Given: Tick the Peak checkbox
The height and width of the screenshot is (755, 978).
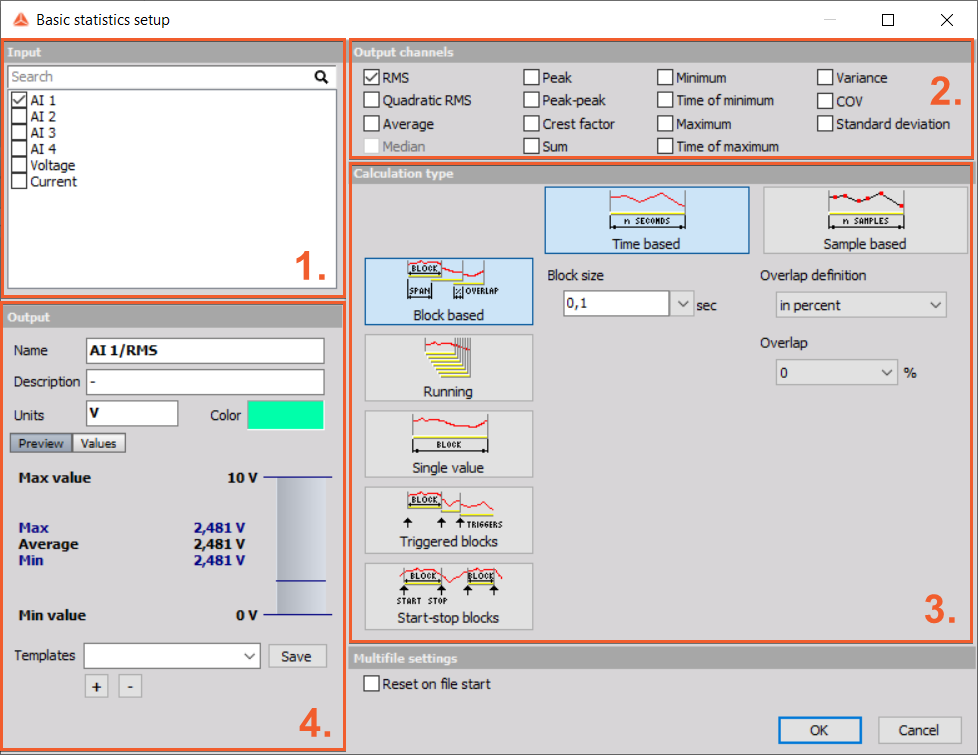Looking at the screenshot, I should pos(531,77).
